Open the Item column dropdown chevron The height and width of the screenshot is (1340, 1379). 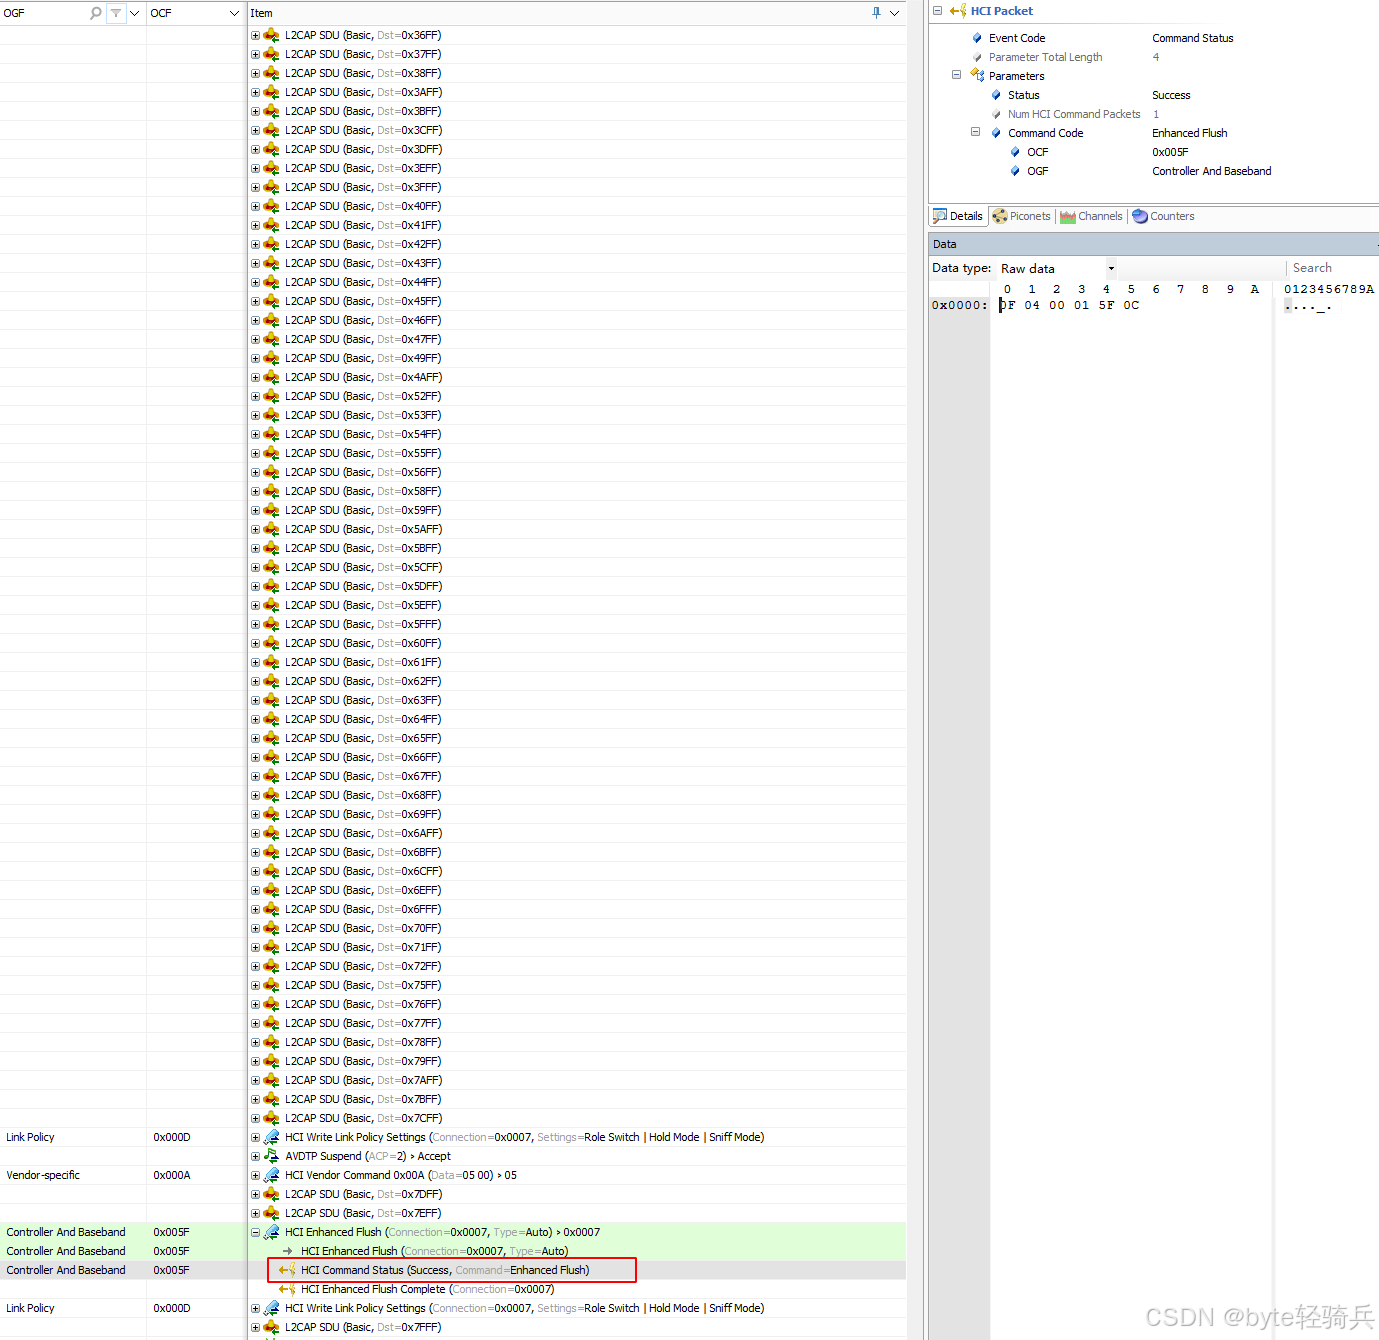click(894, 13)
